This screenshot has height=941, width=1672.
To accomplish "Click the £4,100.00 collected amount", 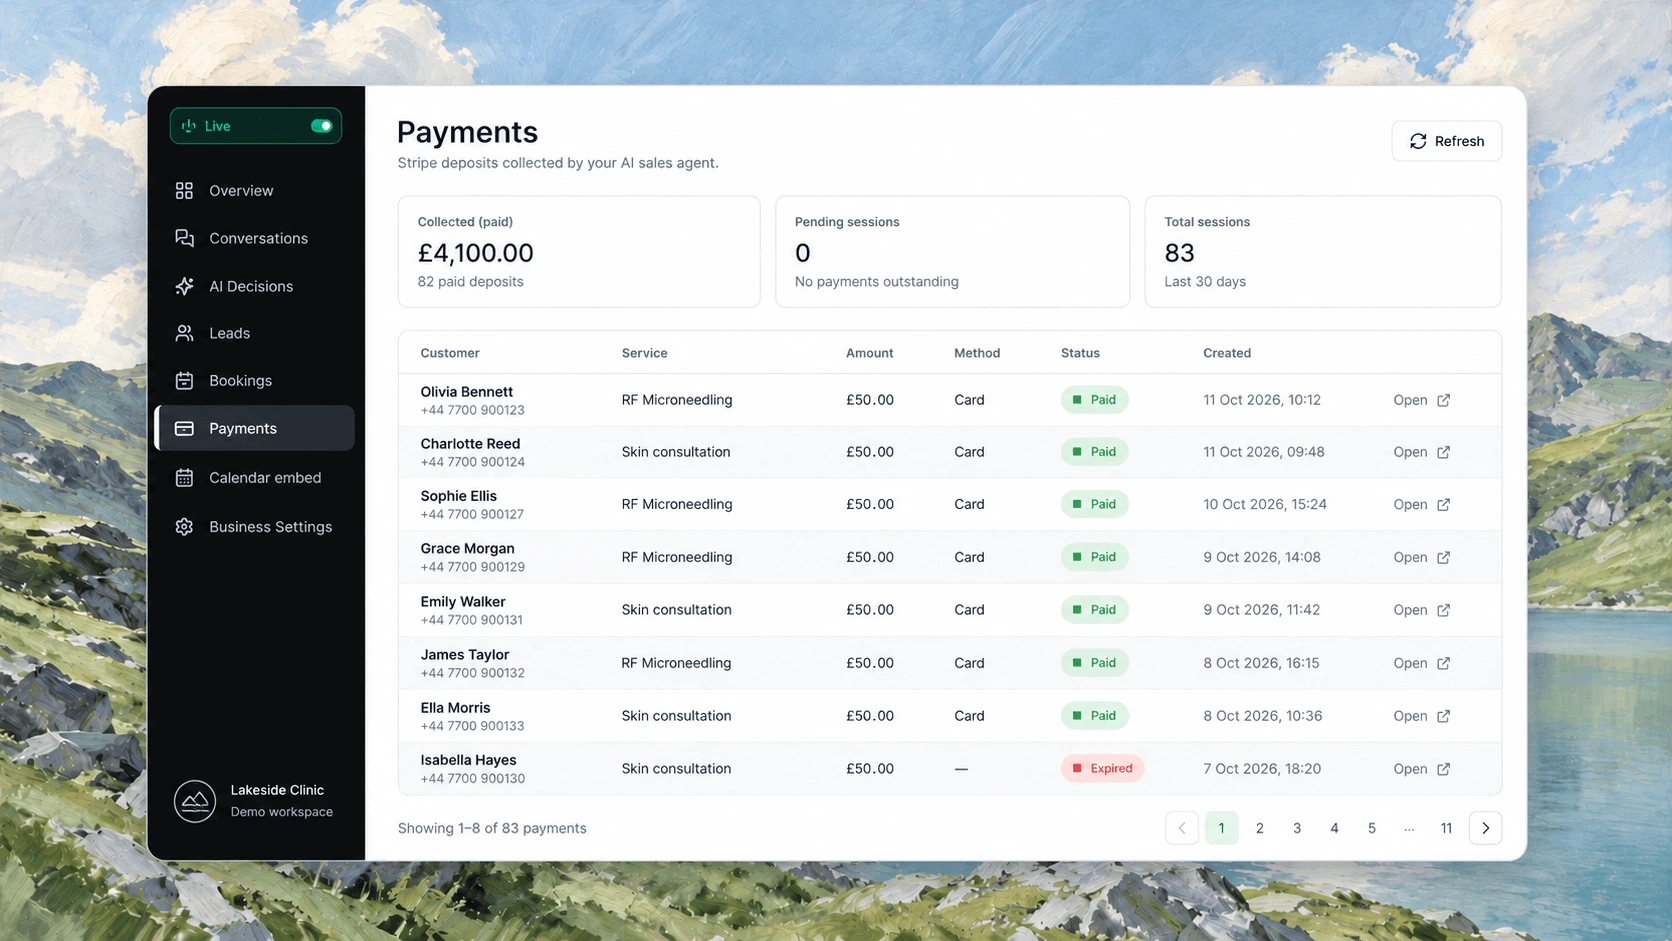I will coord(476,253).
